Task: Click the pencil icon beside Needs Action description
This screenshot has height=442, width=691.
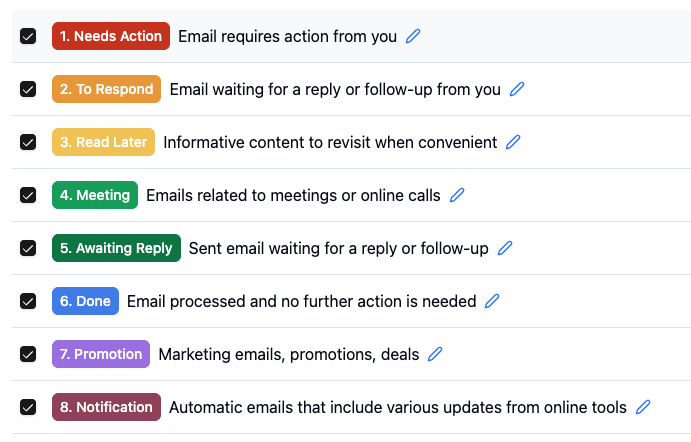Action: (413, 36)
